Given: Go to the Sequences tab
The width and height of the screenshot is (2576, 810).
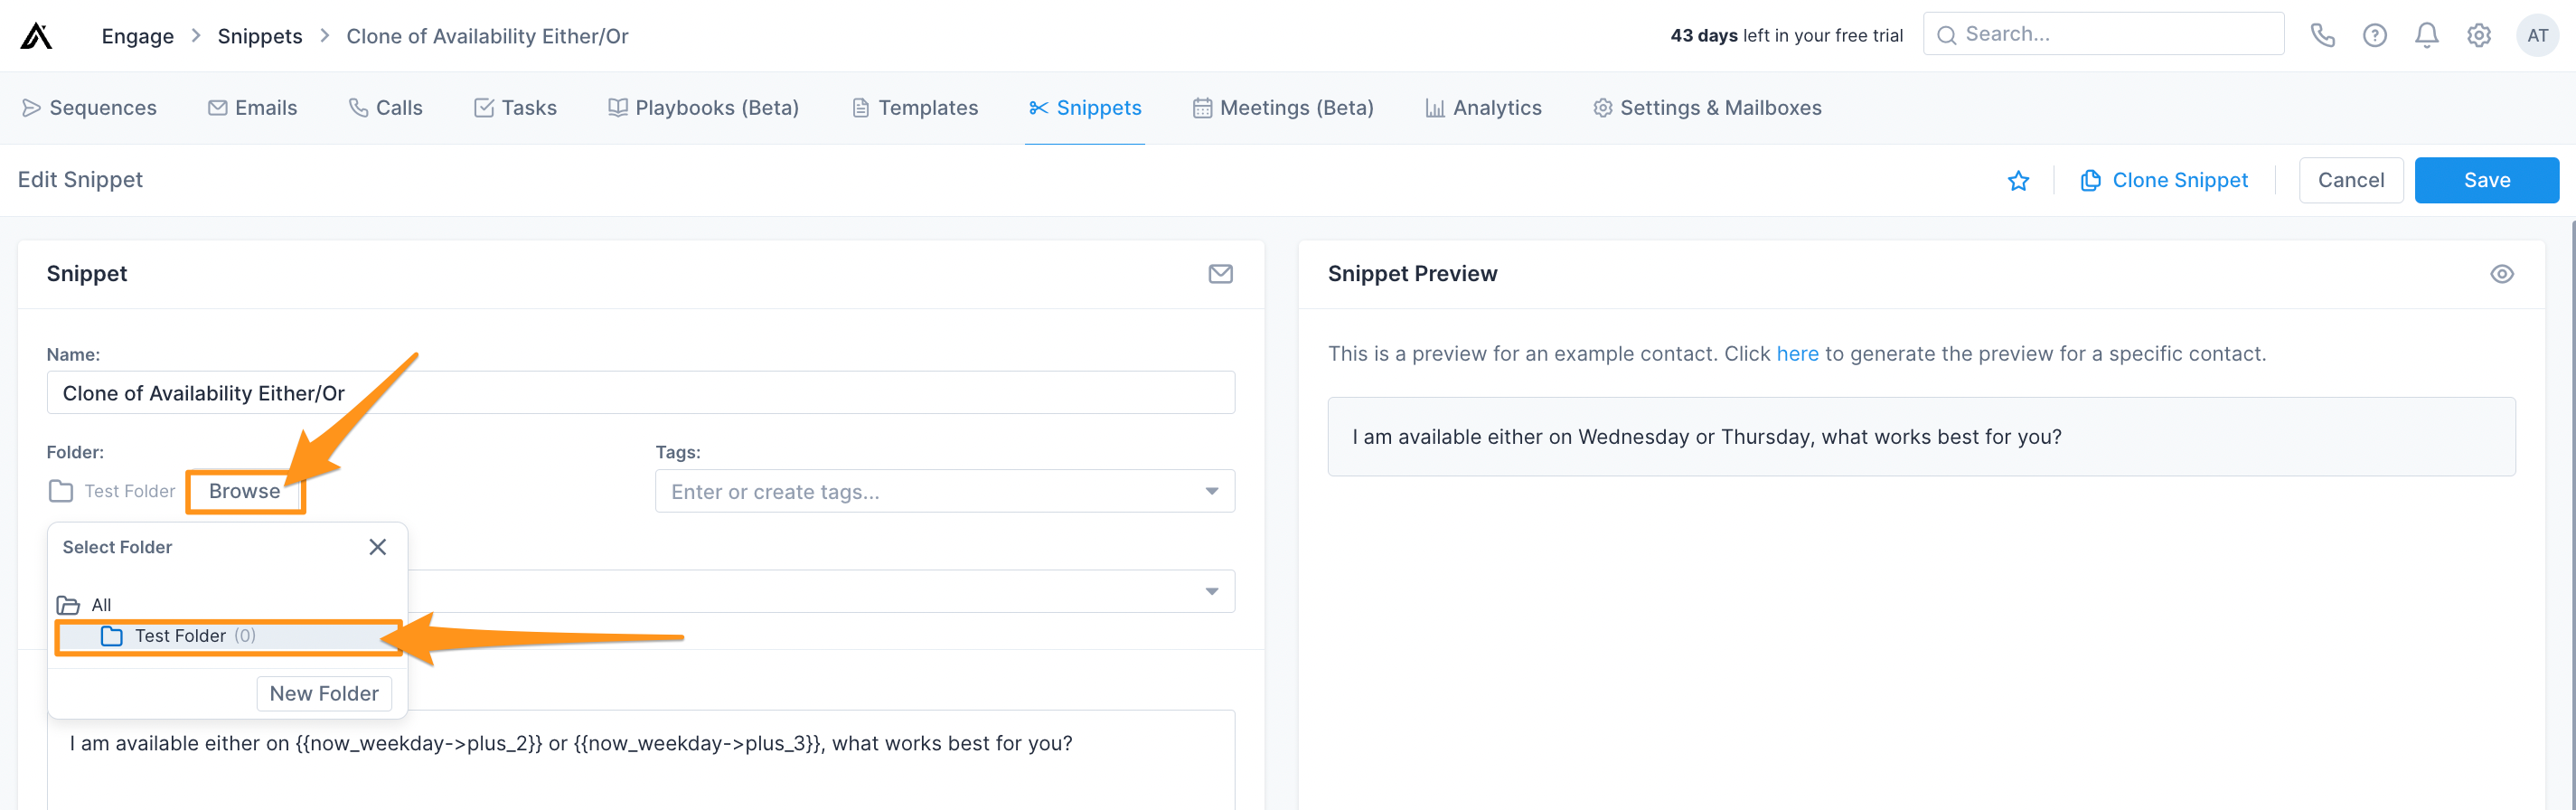Looking at the screenshot, I should coord(89,108).
